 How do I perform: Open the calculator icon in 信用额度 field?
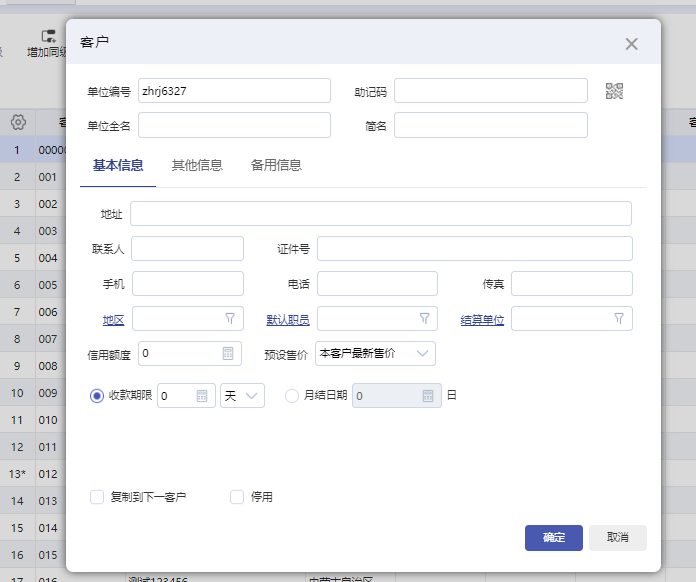point(229,353)
